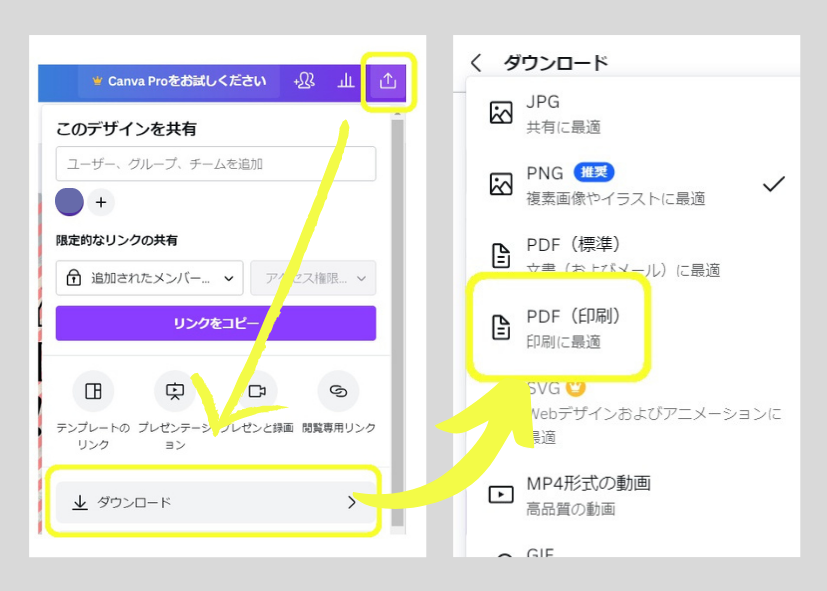
Task: Click the プレゼンと録画 camera icon
Action: 257,392
